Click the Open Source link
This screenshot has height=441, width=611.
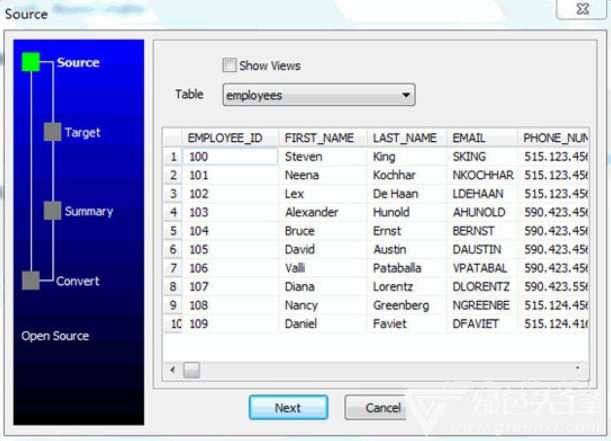point(55,336)
